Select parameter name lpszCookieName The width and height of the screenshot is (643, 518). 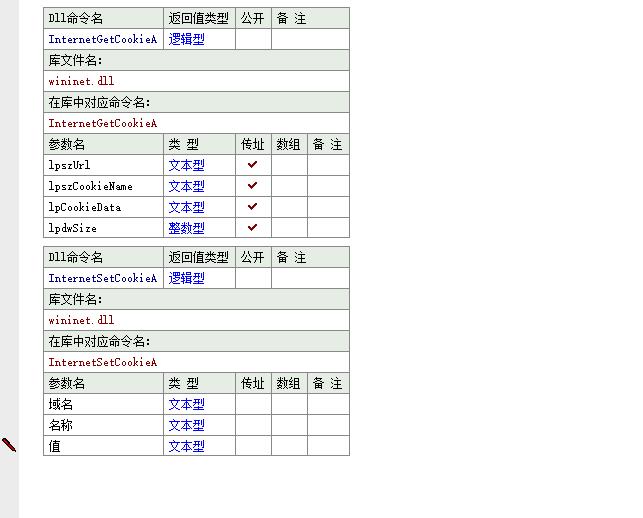pyautogui.click(x=90, y=186)
